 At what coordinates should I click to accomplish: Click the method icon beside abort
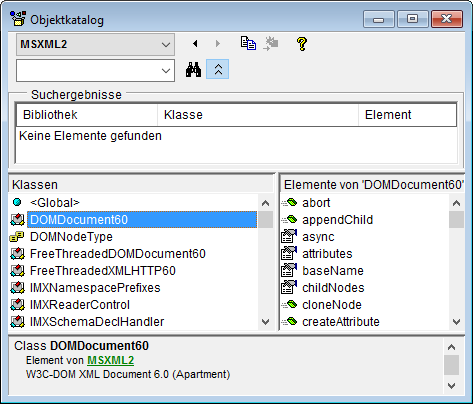[x=289, y=202]
